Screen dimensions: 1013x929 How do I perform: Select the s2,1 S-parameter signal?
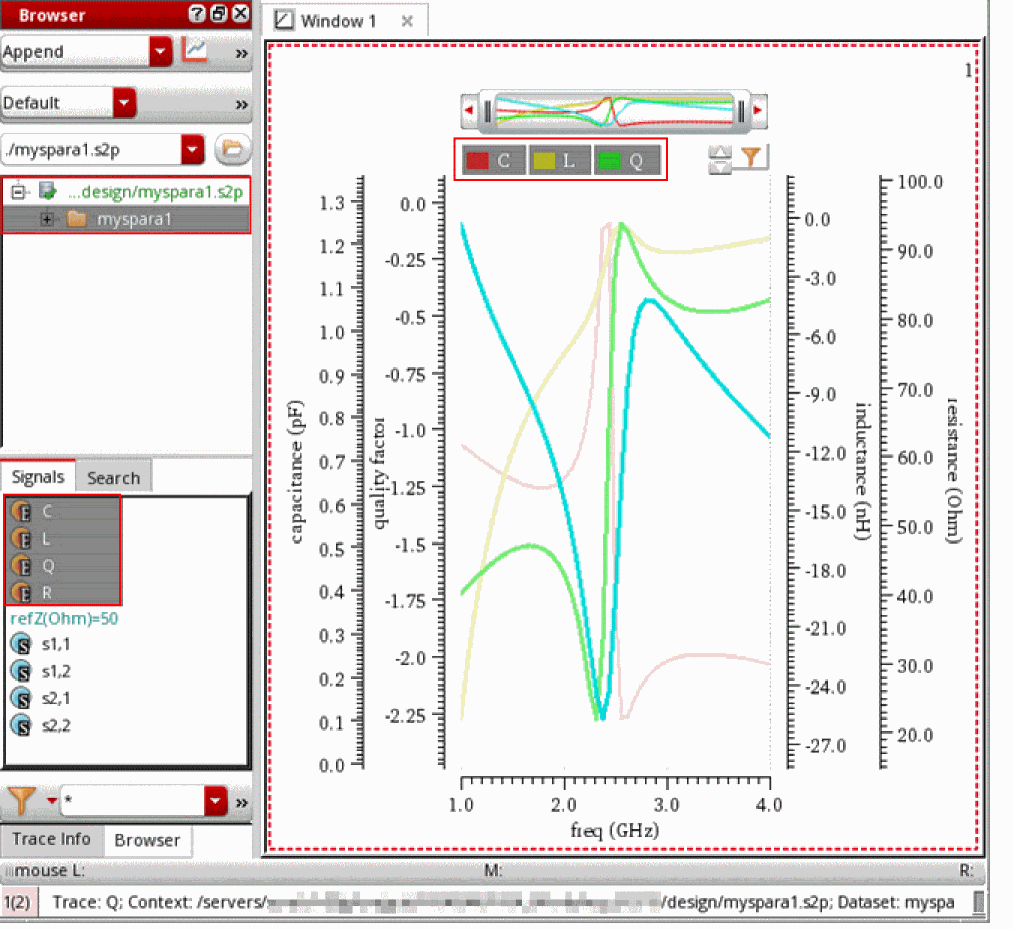coord(56,697)
